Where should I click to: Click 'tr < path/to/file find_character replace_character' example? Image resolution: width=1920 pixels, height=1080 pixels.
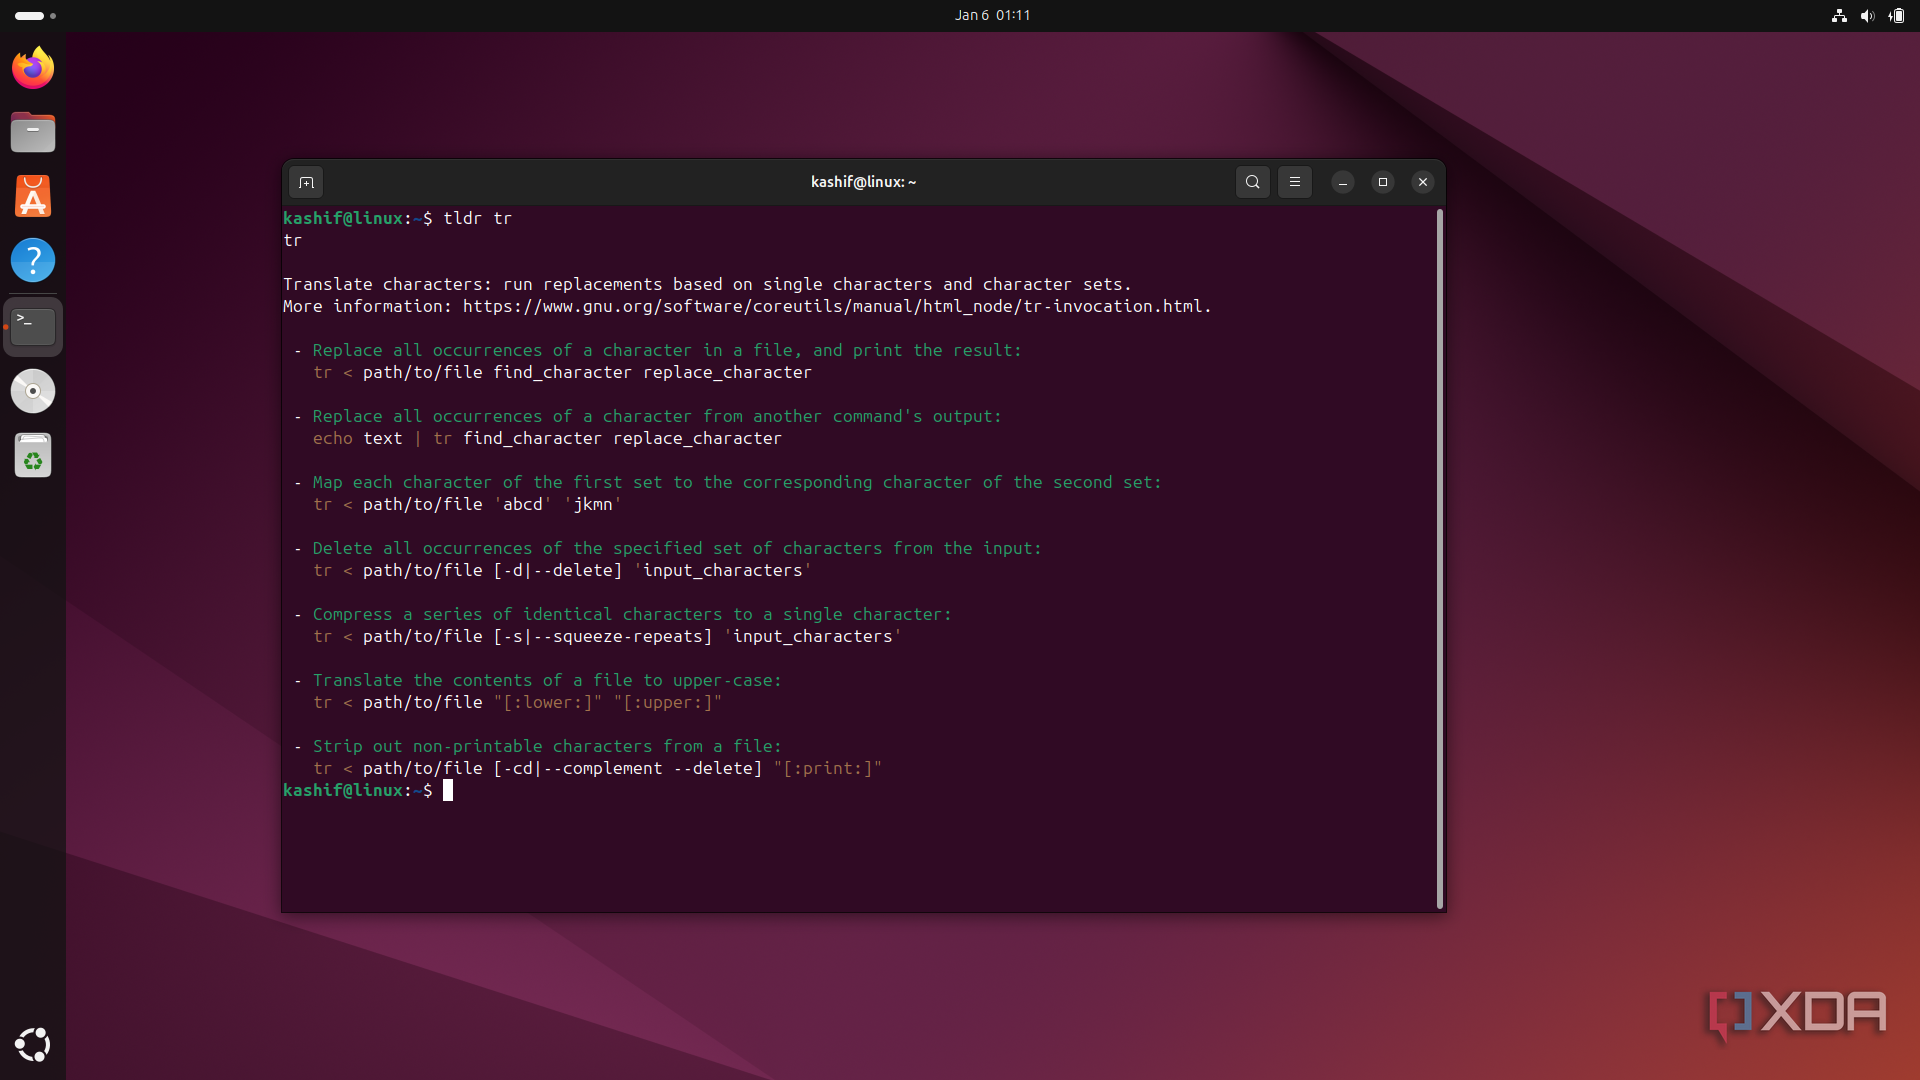[562, 372]
